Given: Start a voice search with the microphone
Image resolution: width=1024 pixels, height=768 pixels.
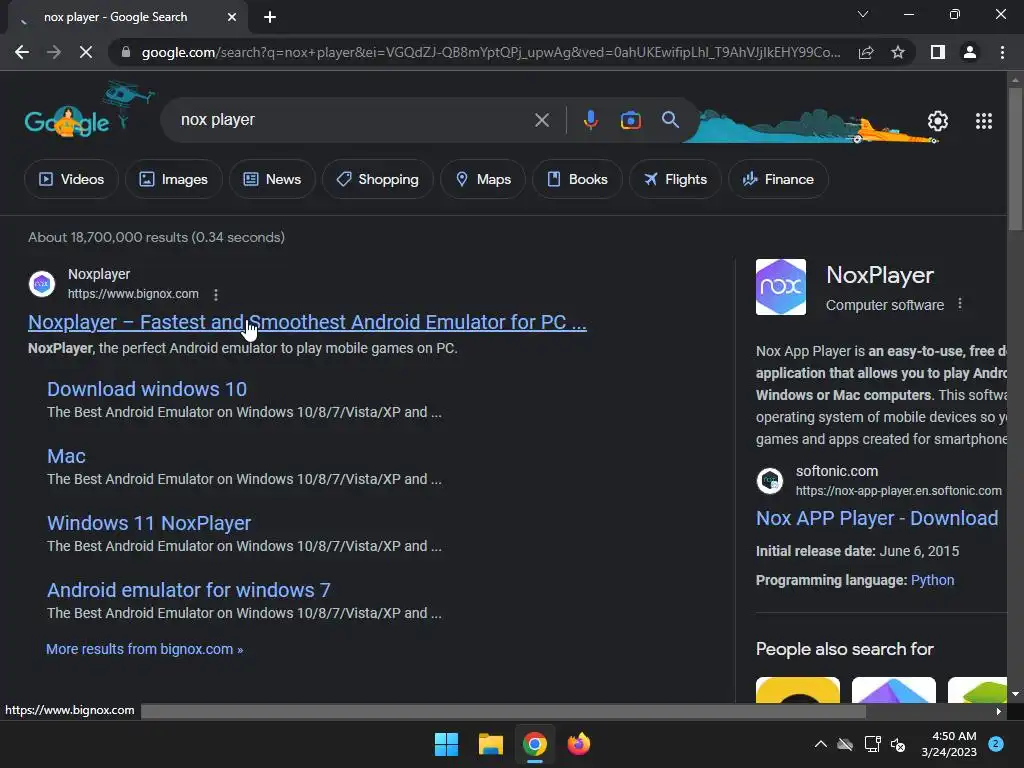Looking at the screenshot, I should tap(590, 120).
